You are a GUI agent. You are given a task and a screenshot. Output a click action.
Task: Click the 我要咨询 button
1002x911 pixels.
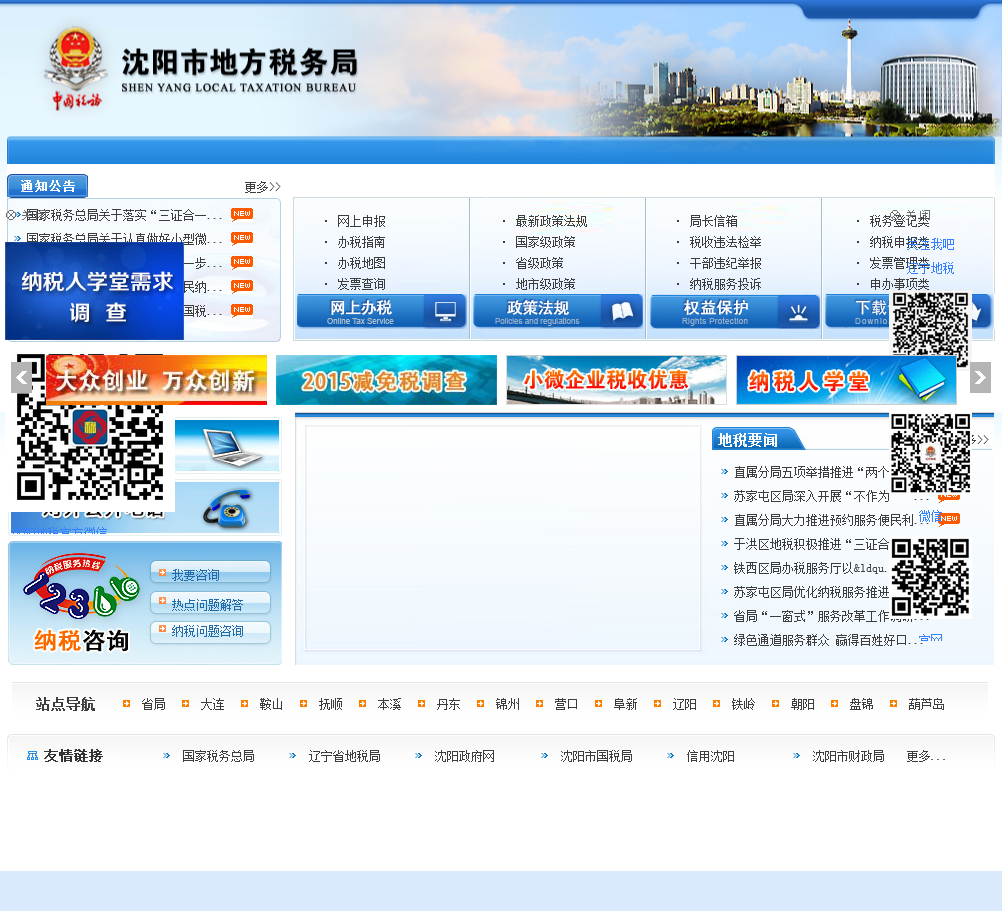(x=210, y=572)
